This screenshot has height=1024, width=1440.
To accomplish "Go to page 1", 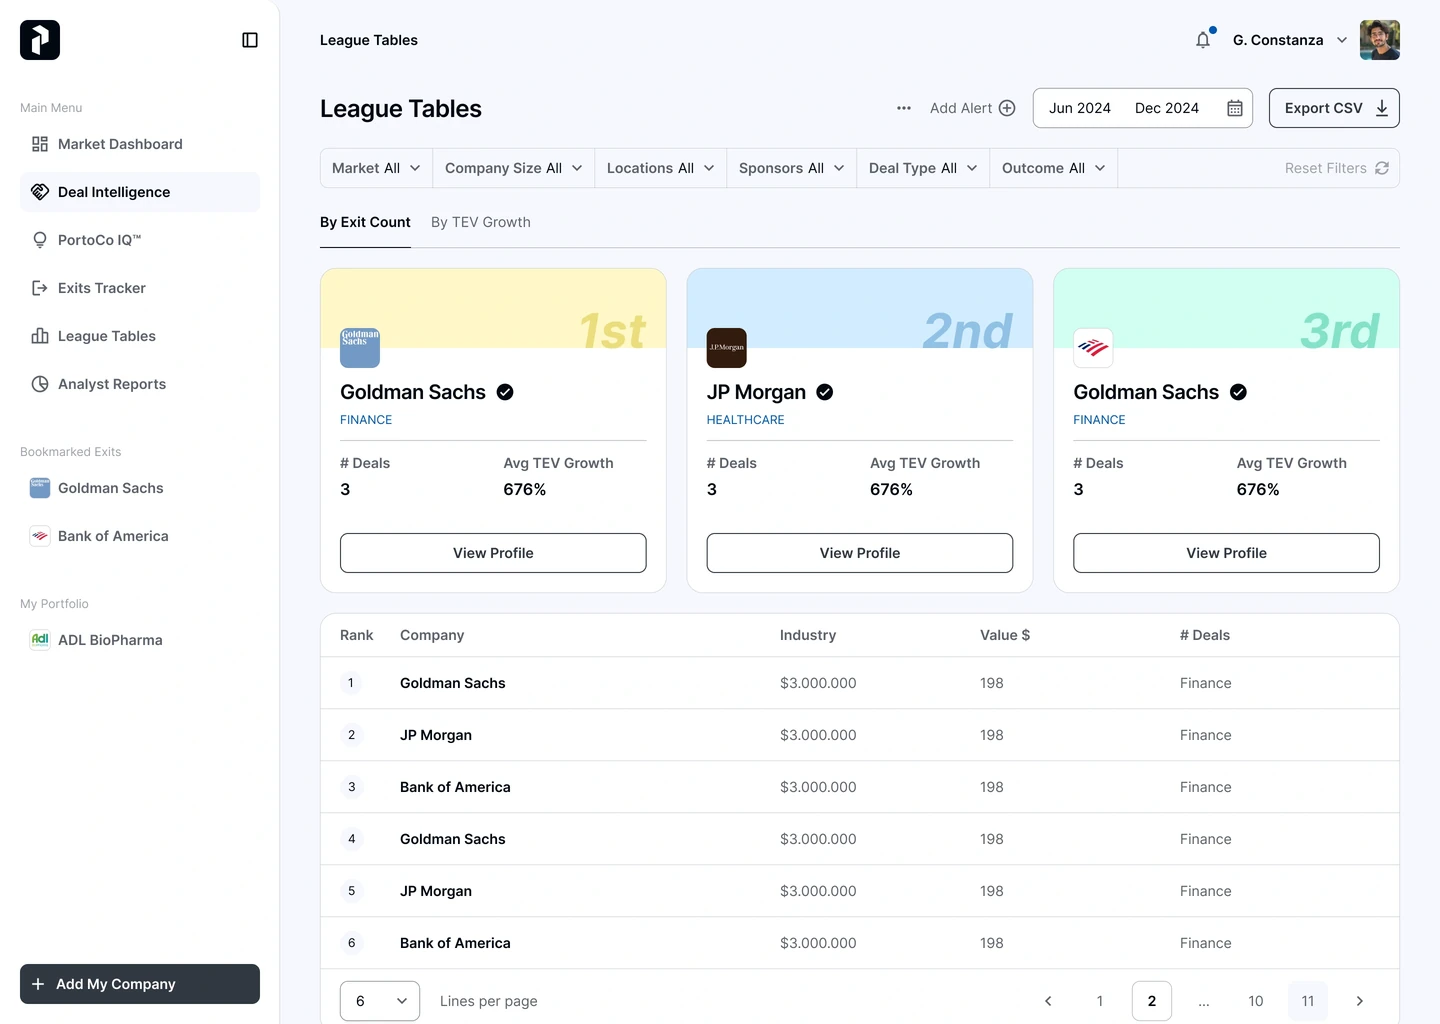I will point(1100,1001).
